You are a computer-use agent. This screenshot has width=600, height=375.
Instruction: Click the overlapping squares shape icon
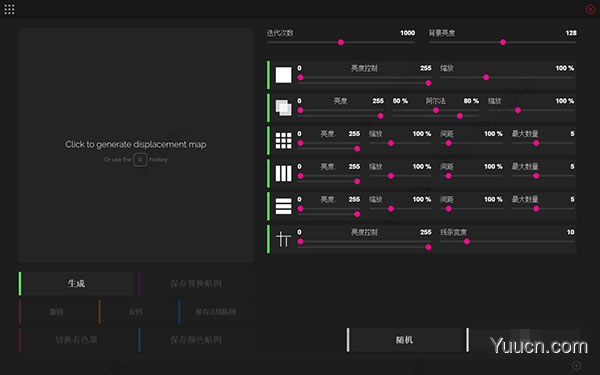(284, 108)
